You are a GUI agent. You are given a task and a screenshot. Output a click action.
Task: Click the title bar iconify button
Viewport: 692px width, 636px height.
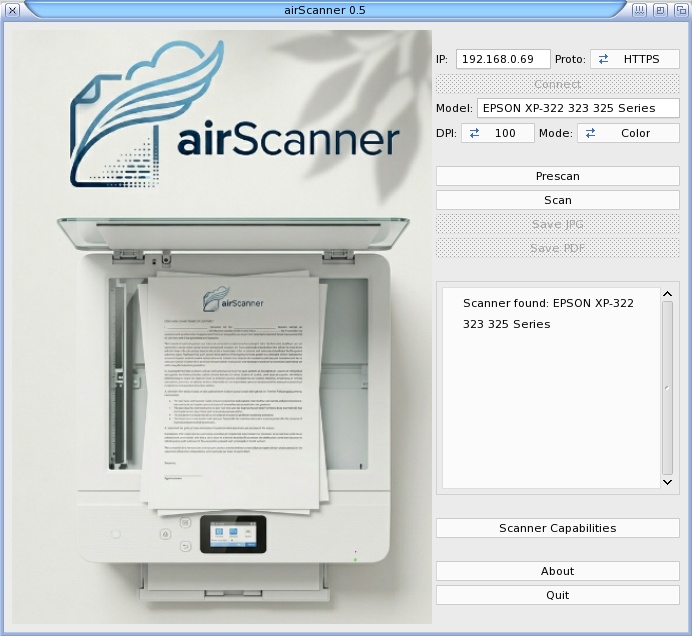click(639, 10)
